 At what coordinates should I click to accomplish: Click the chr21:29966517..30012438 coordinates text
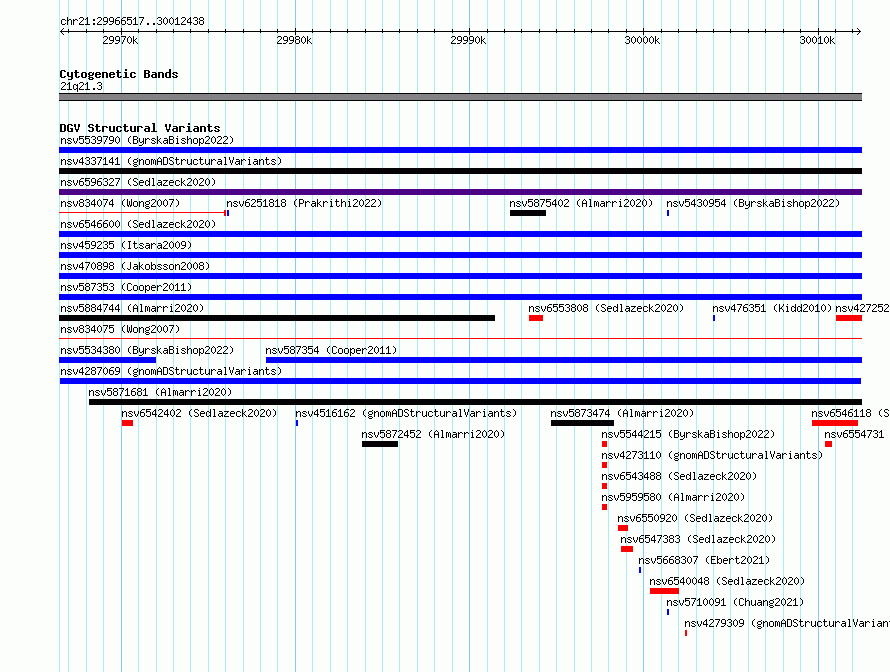[132, 21]
